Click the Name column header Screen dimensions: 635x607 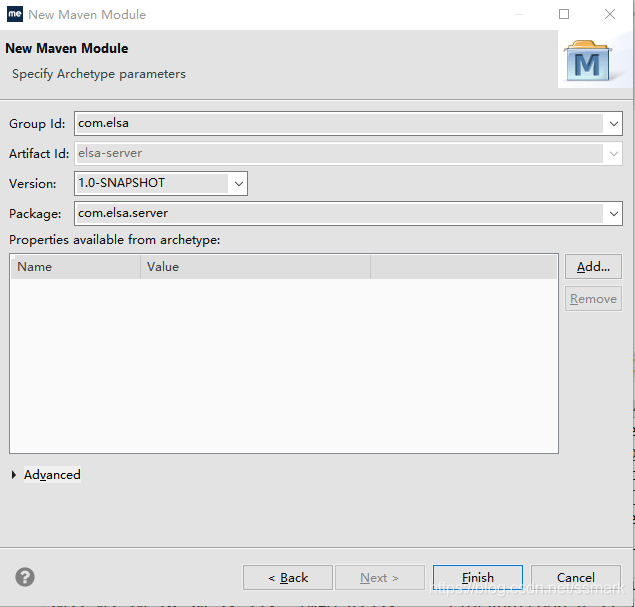(75, 267)
